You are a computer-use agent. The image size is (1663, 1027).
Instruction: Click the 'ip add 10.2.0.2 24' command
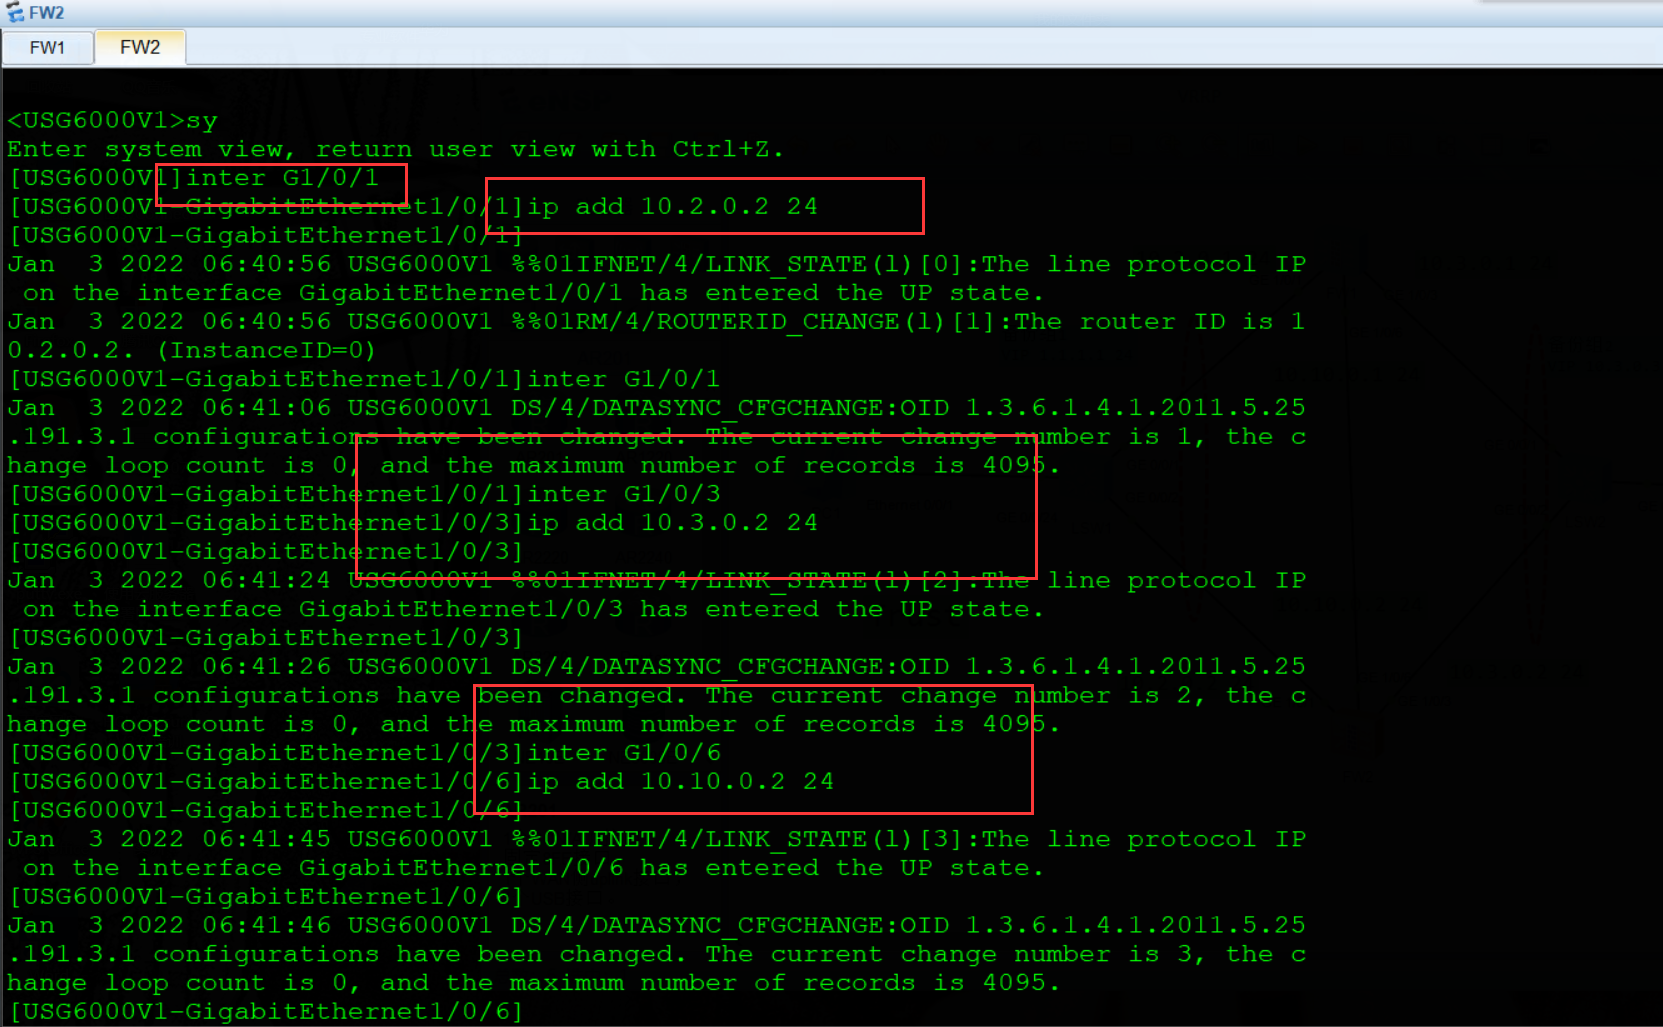672,206
